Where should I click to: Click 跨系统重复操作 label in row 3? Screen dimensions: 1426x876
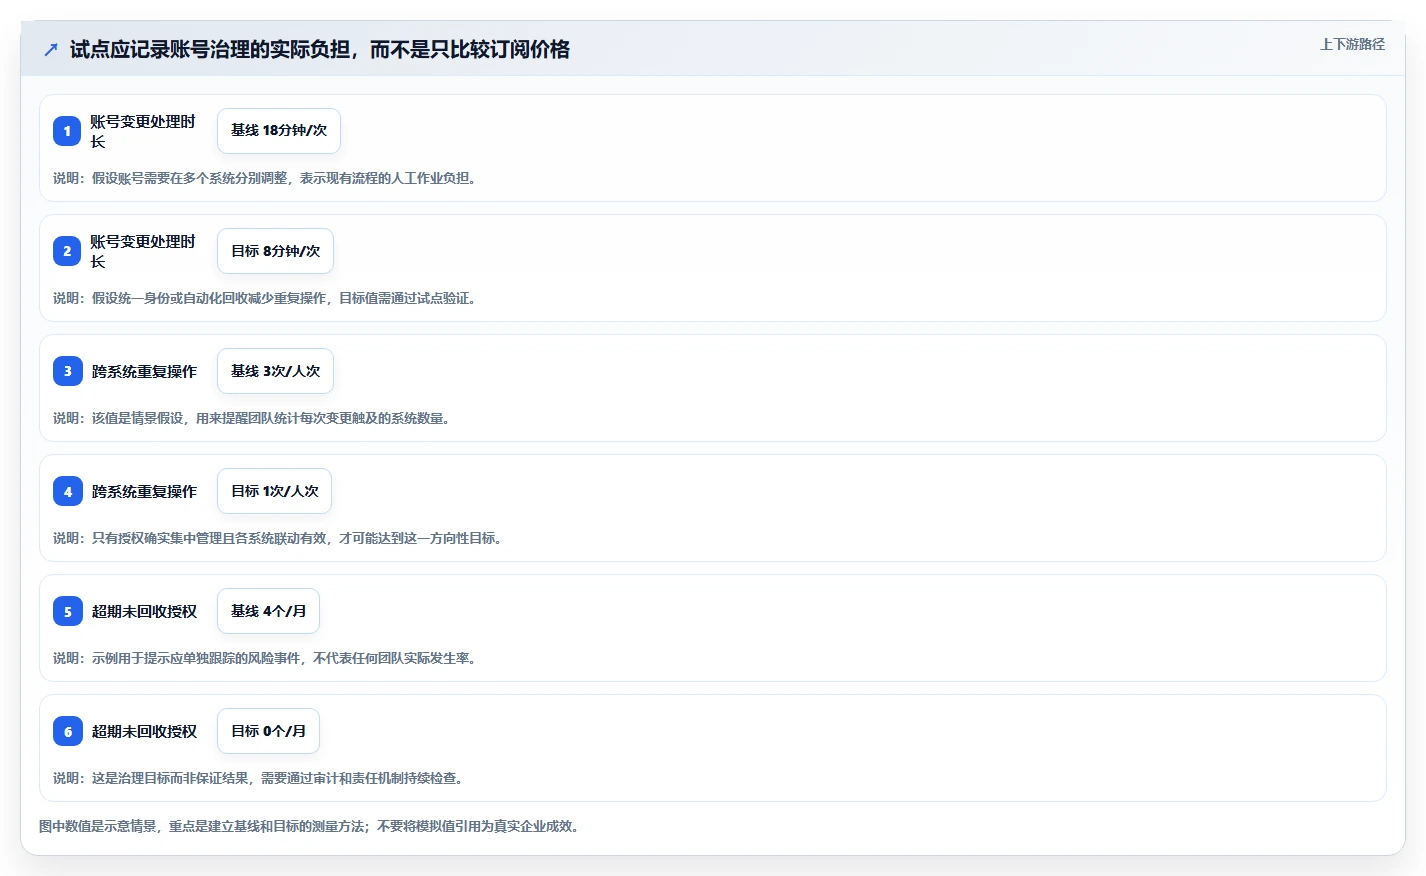click(x=144, y=371)
